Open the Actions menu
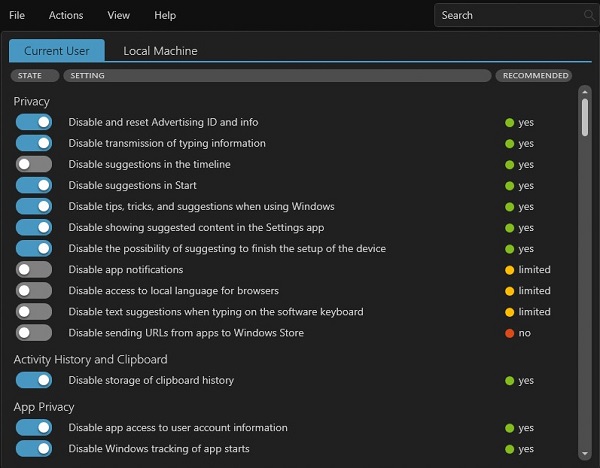Screen dimensions: 600x468 click(x=66, y=15)
